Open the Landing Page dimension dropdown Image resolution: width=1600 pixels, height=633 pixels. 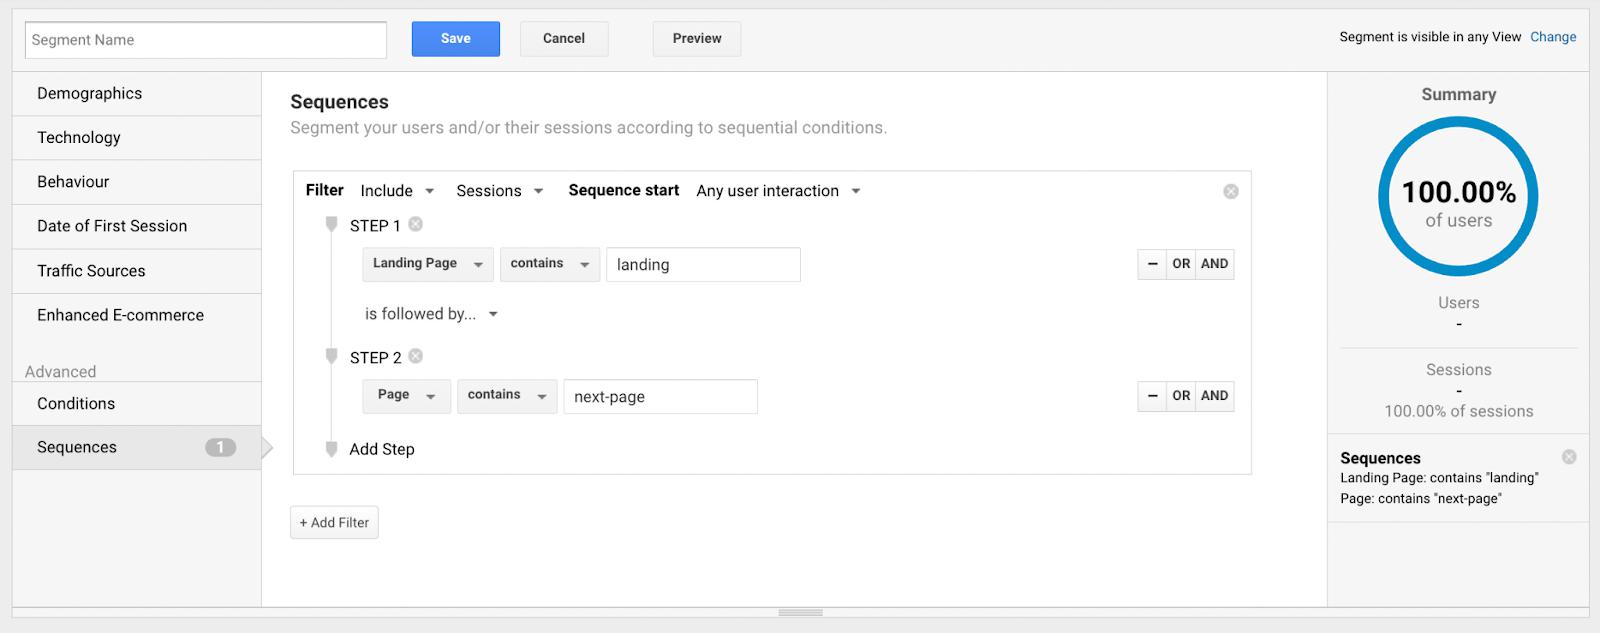pos(427,264)
